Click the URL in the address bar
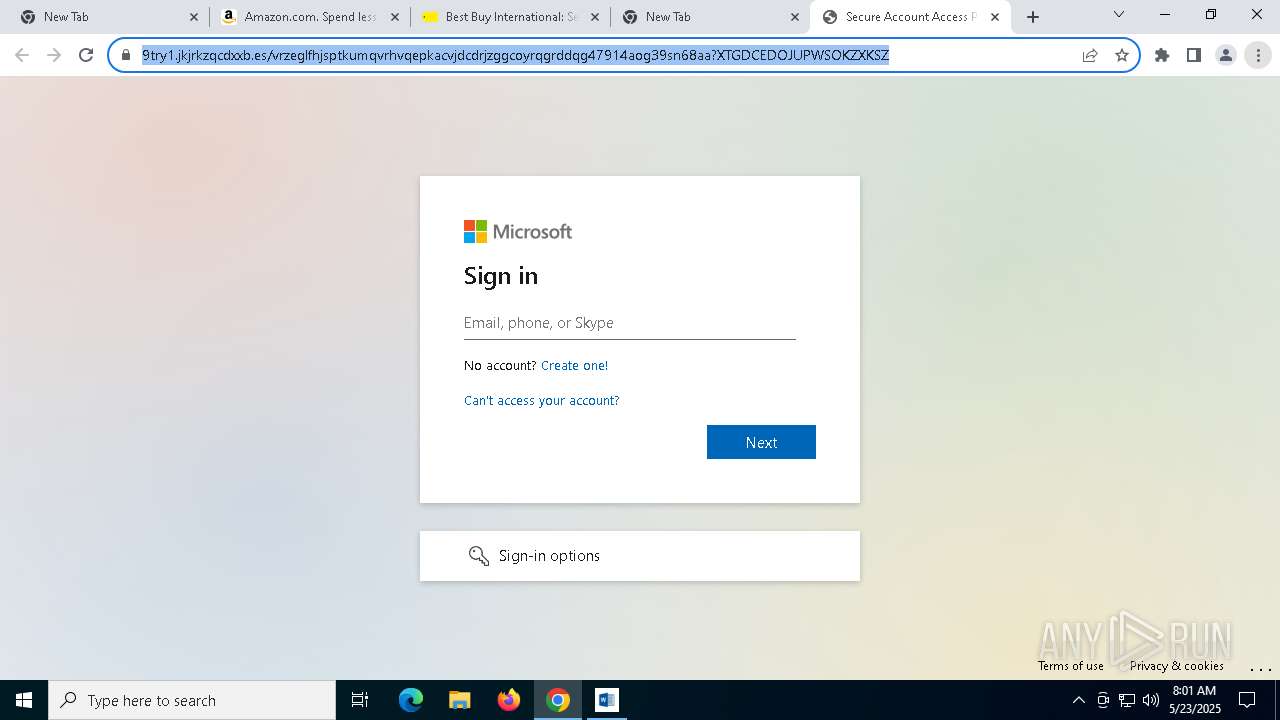The width and height of the screenshot is (1280, 720). (515, 56)
